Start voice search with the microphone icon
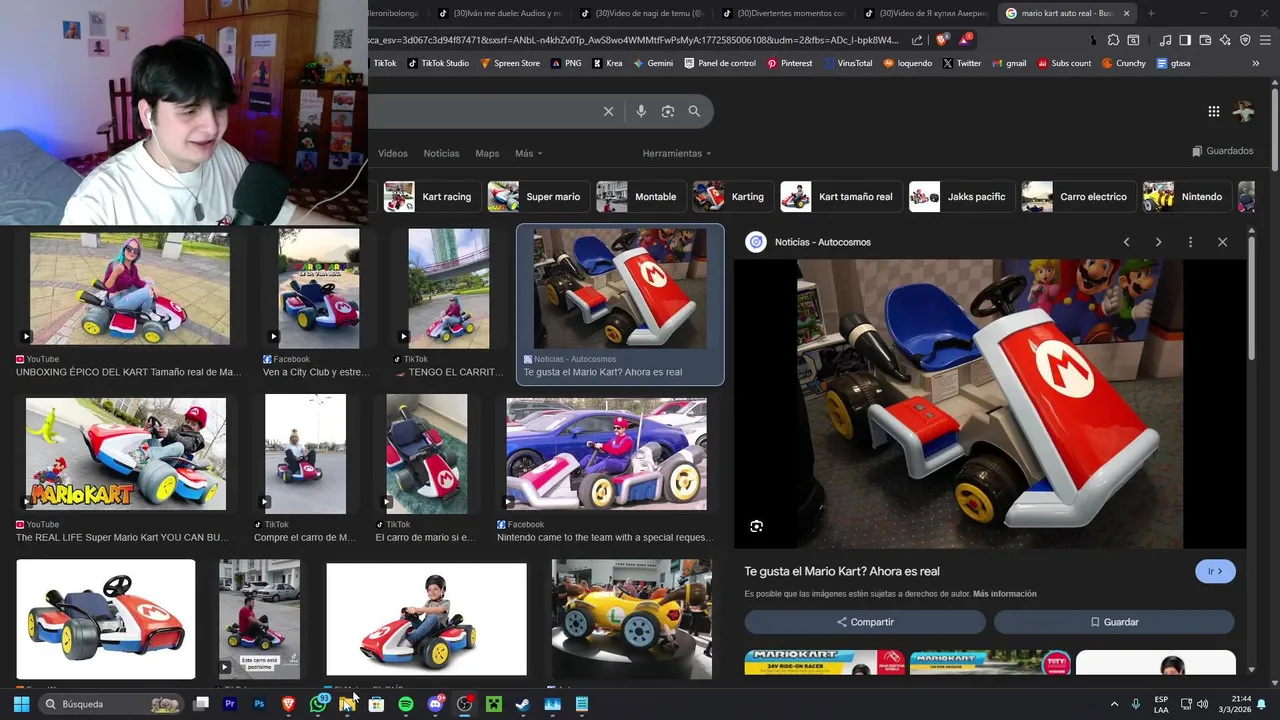This screenshot has width=1280, height=720. click(x=641, y=112)
